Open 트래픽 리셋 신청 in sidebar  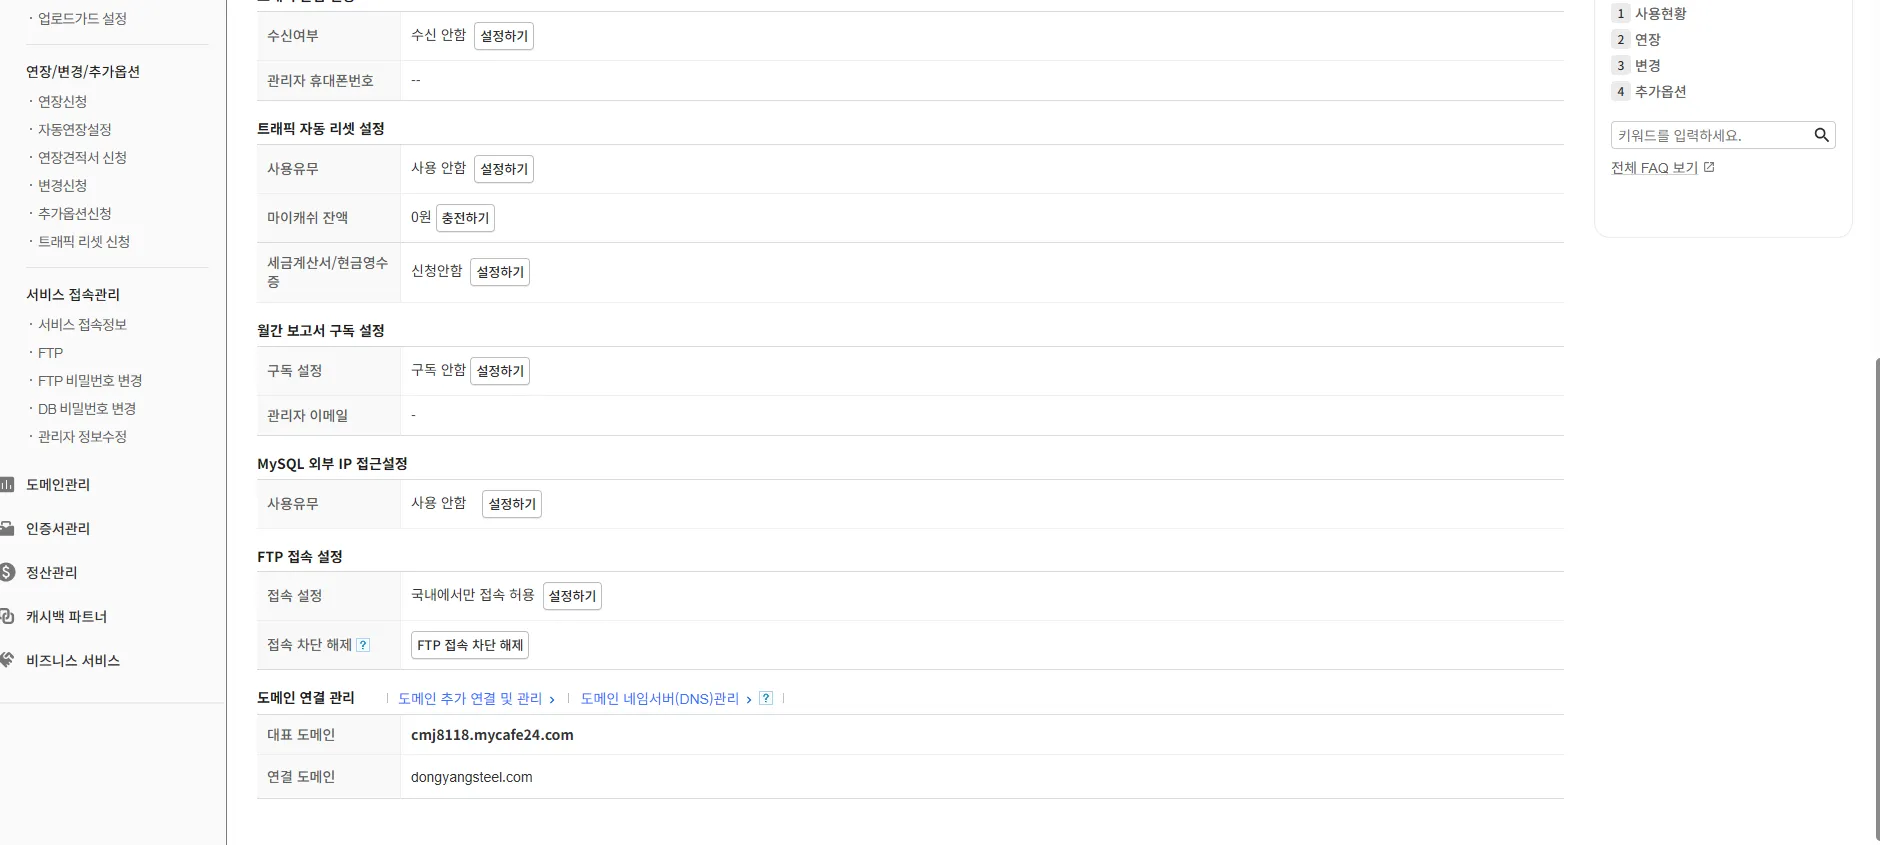[x=84, y=241]
